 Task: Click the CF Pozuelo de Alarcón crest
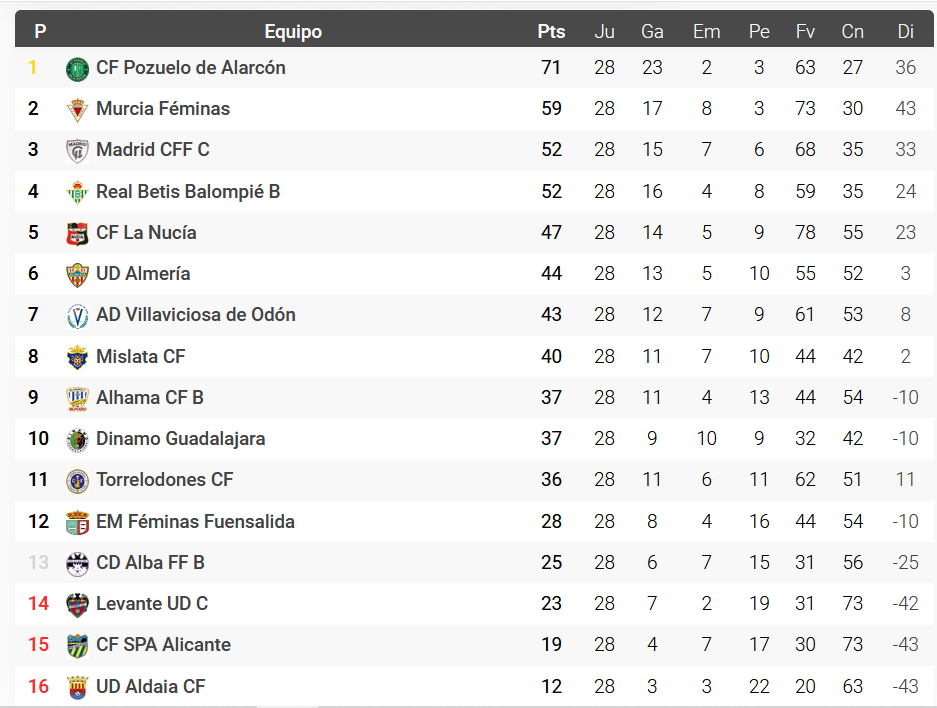pyautogui.click(x=77, y=69)
